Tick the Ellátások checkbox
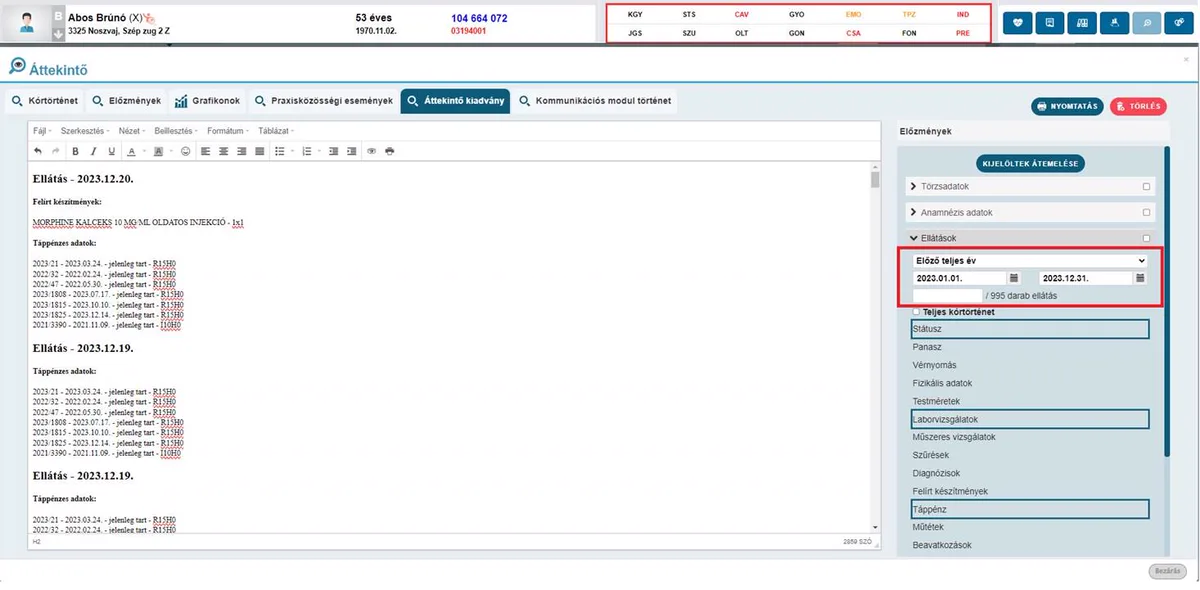 click(x=1146, y=238)
